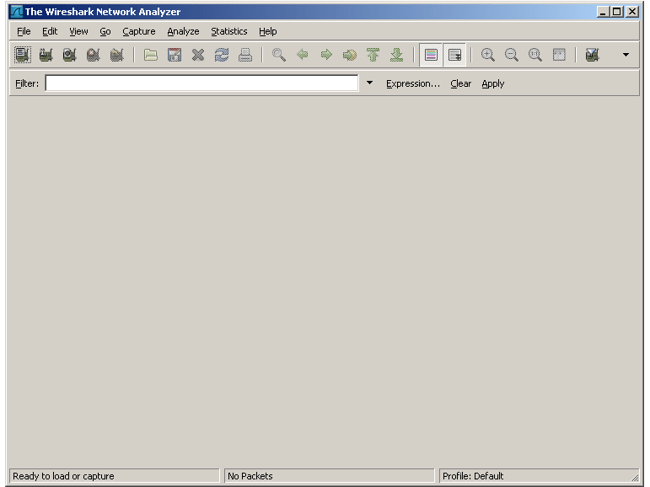Print packets with printer icon
This screenshot has width=650, height=487.
[245, 55]
